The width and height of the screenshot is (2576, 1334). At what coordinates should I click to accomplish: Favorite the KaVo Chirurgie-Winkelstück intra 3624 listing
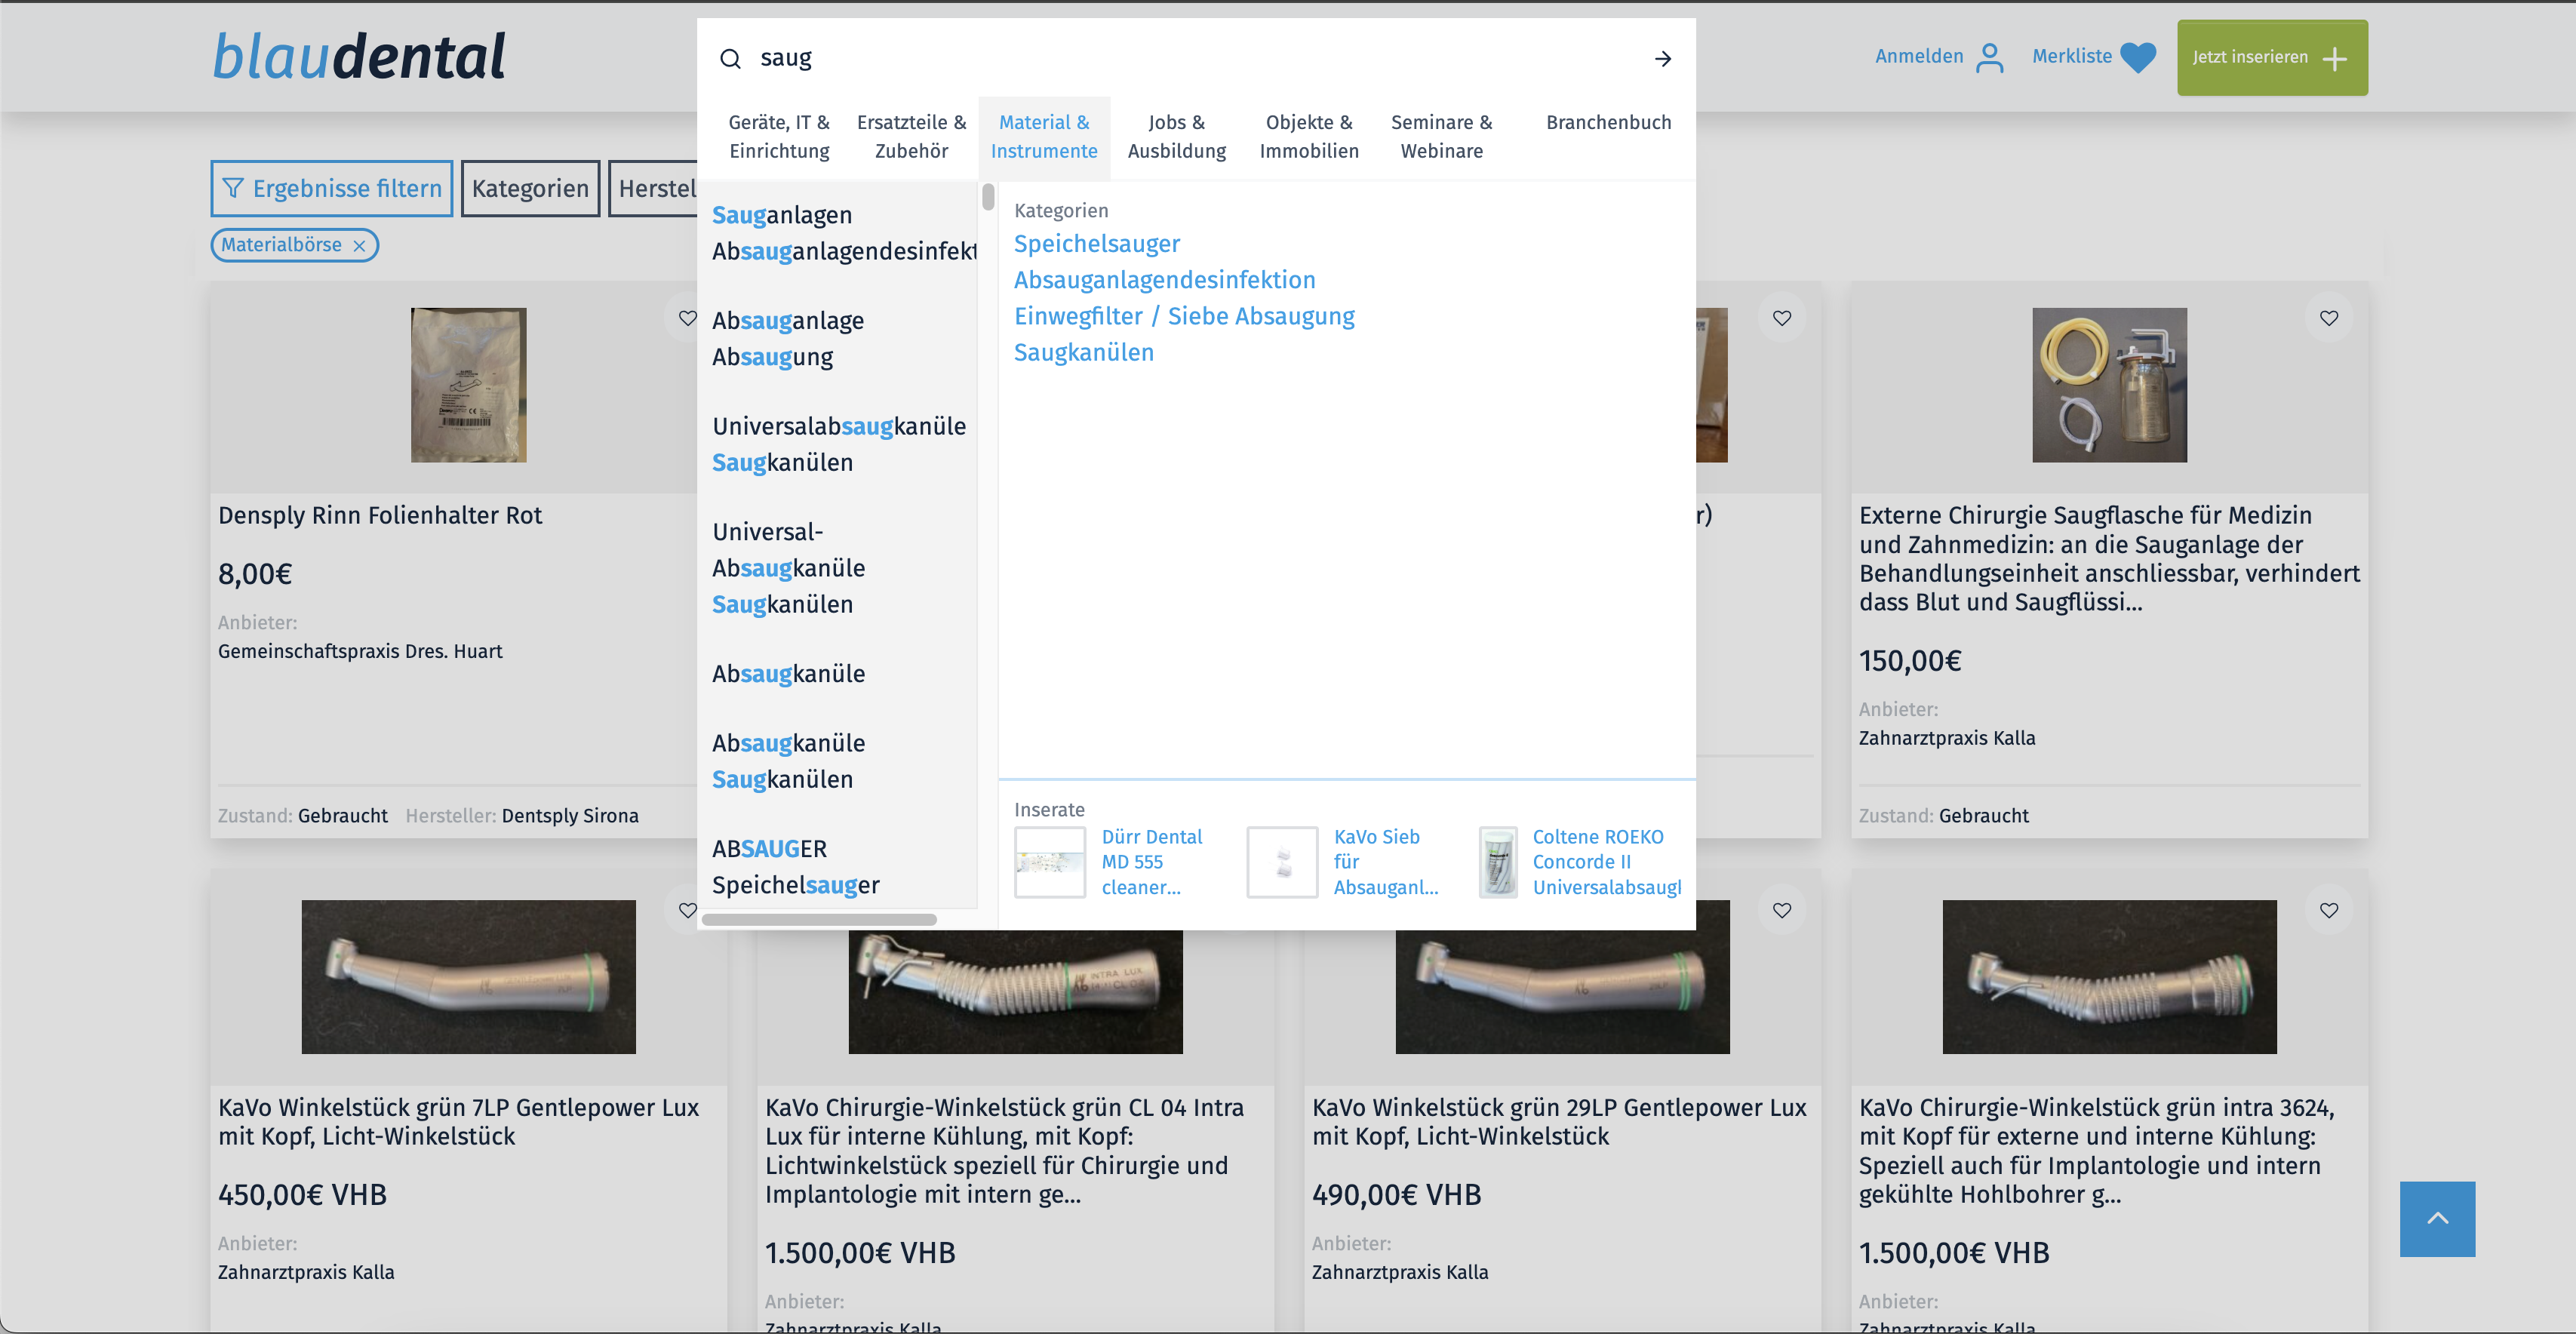point(2329,910)
